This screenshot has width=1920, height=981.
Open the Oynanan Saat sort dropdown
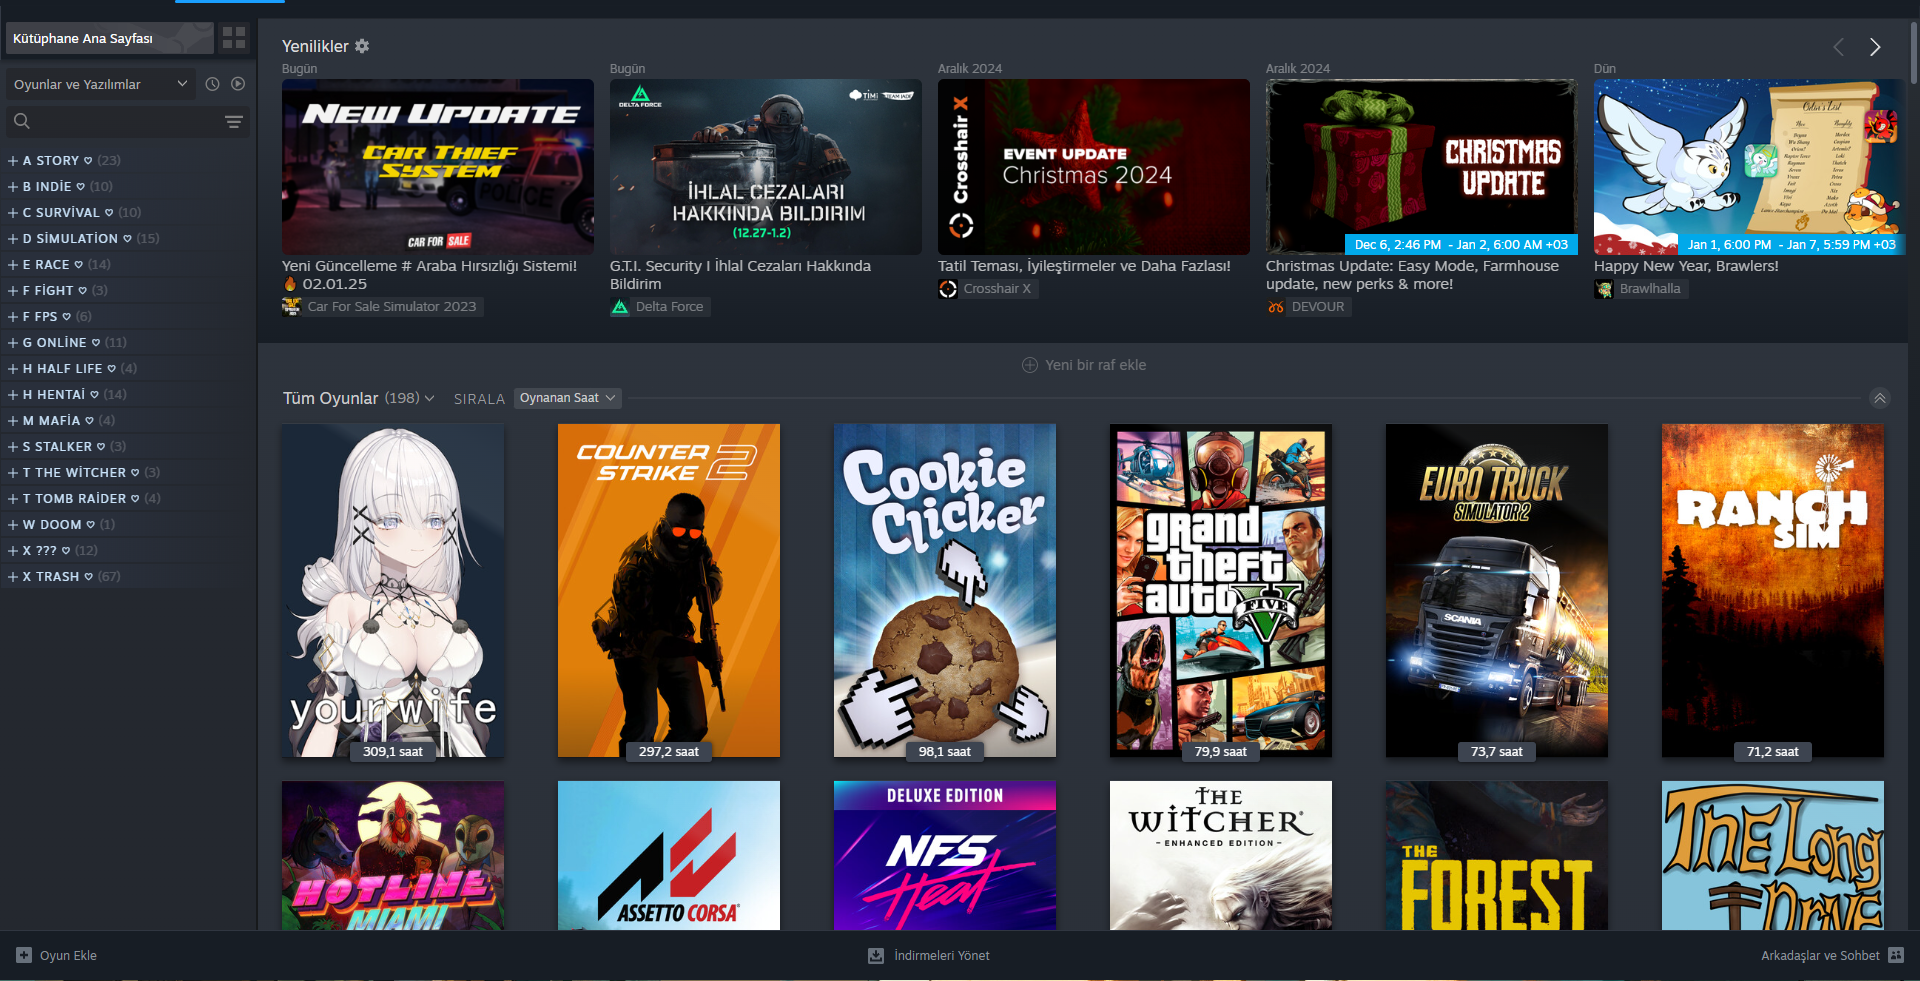(567, 398)
